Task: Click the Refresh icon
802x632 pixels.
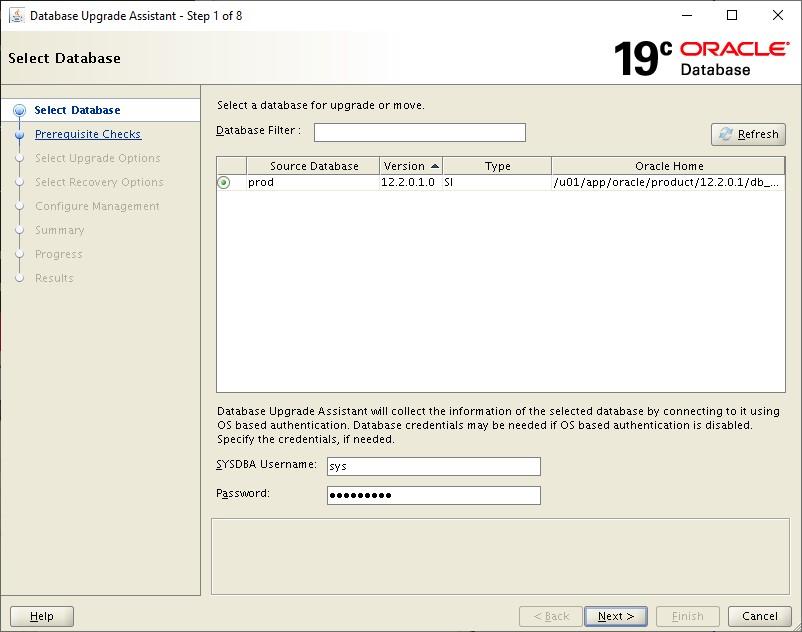Action: pyautogui.click(x=724, y=133)
